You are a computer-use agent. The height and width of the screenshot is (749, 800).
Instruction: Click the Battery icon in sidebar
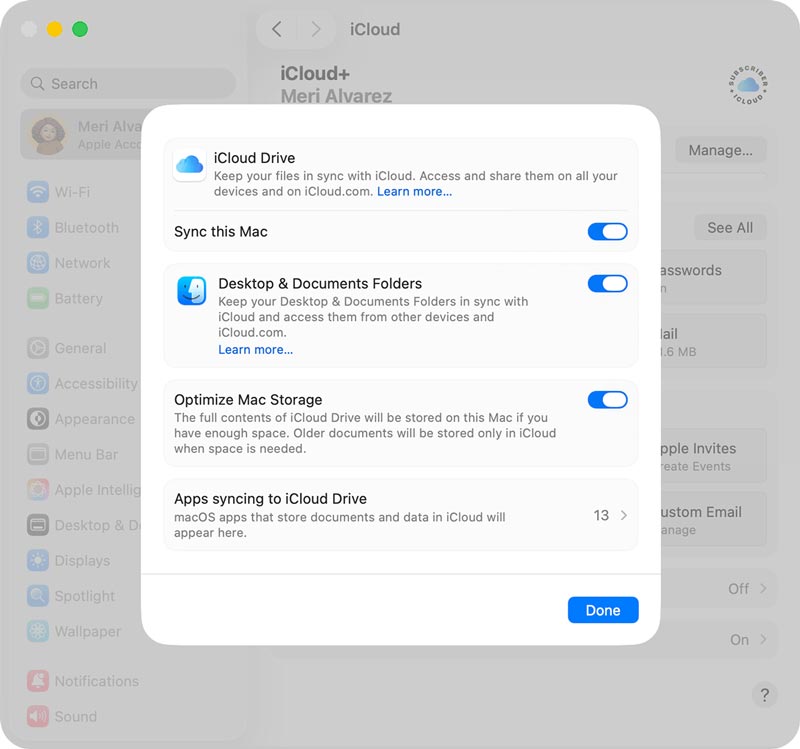point(38,298)
